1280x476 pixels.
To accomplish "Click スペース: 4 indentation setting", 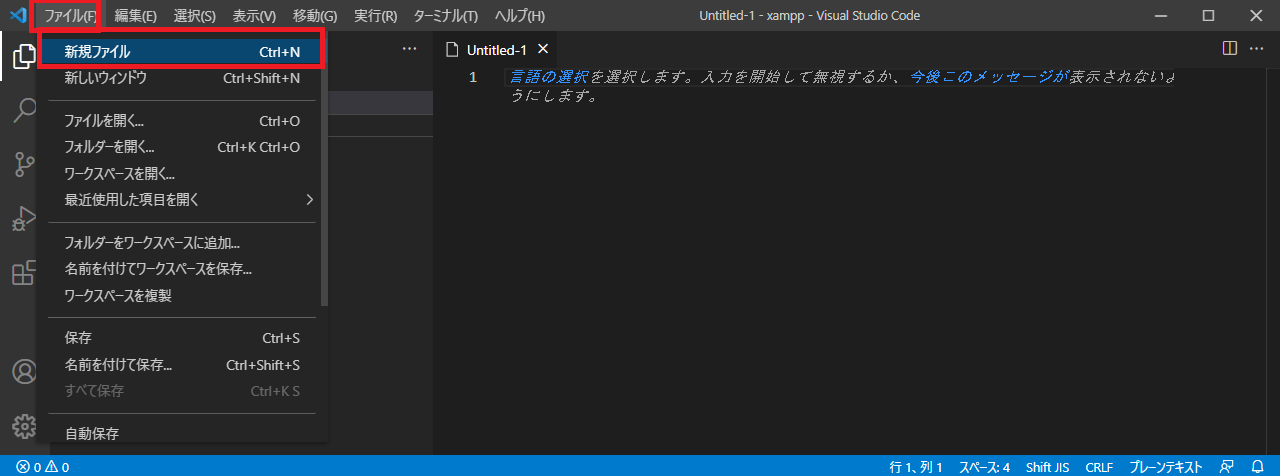I will 985,467.
